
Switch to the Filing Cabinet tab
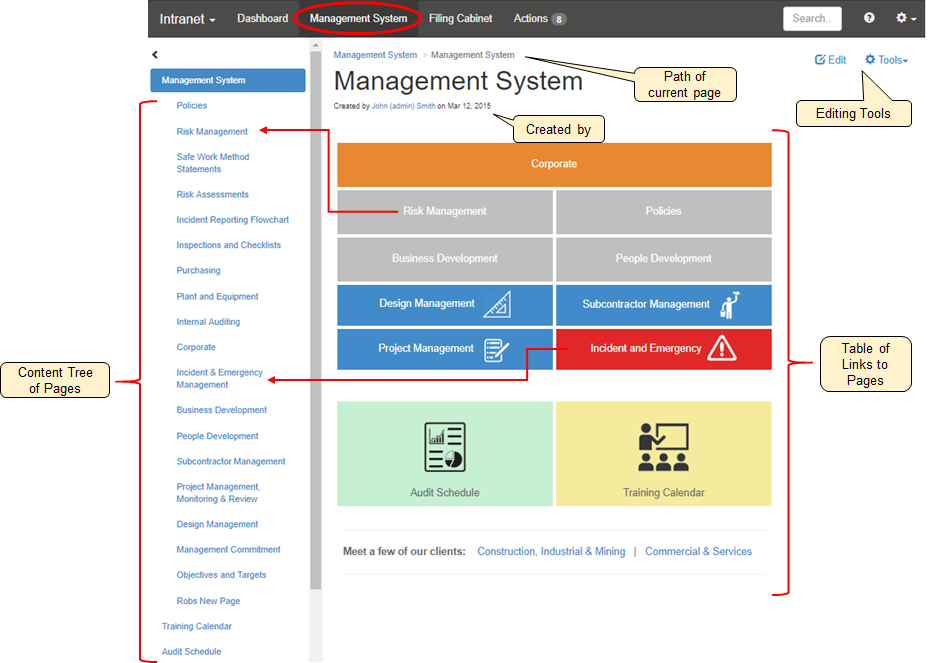[460, 19]
